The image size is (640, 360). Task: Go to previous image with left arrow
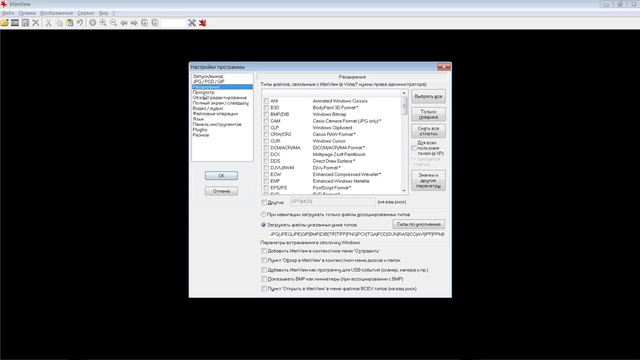(x=124, y=23)
